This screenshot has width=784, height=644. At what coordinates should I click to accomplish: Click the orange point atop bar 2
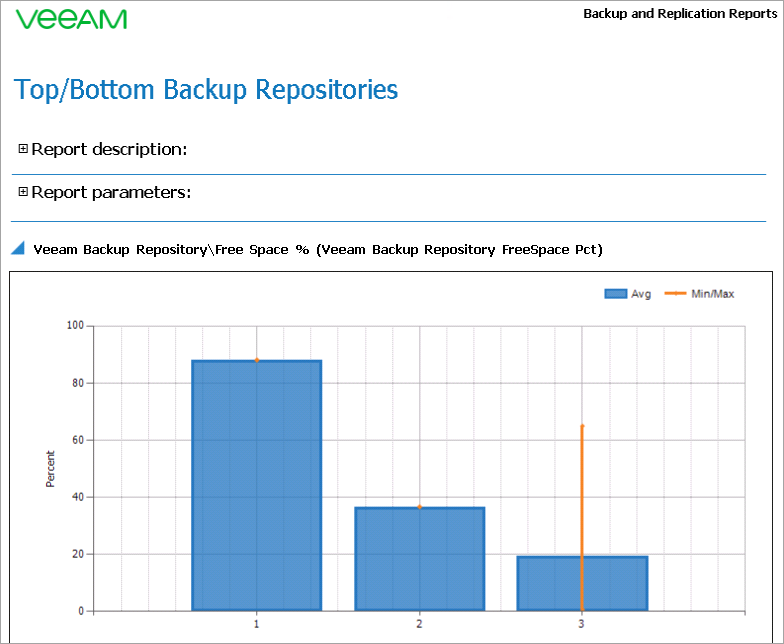pyautogui.click(x=420, y=507)
